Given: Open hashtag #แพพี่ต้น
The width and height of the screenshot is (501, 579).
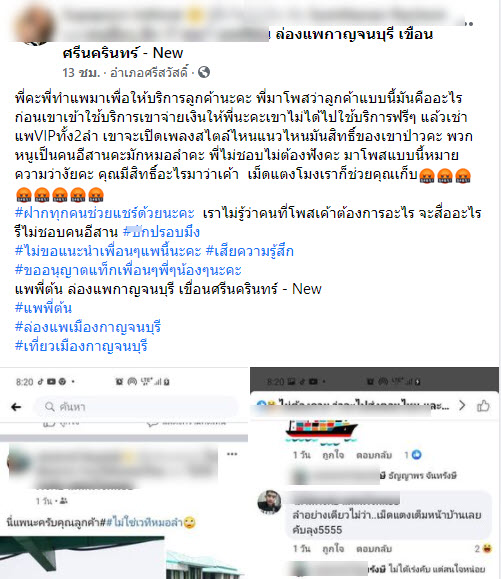Looking at the screenshot, I should coord(43,308).
